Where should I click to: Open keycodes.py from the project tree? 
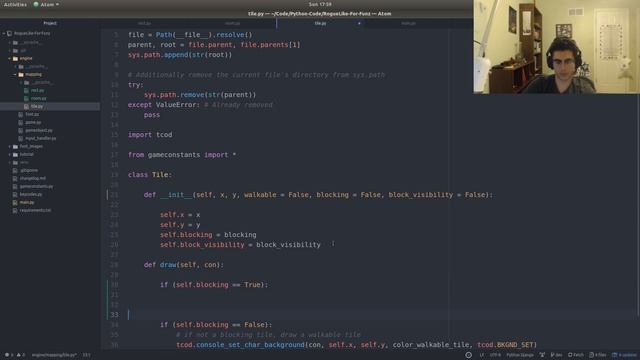click(31, 194)
